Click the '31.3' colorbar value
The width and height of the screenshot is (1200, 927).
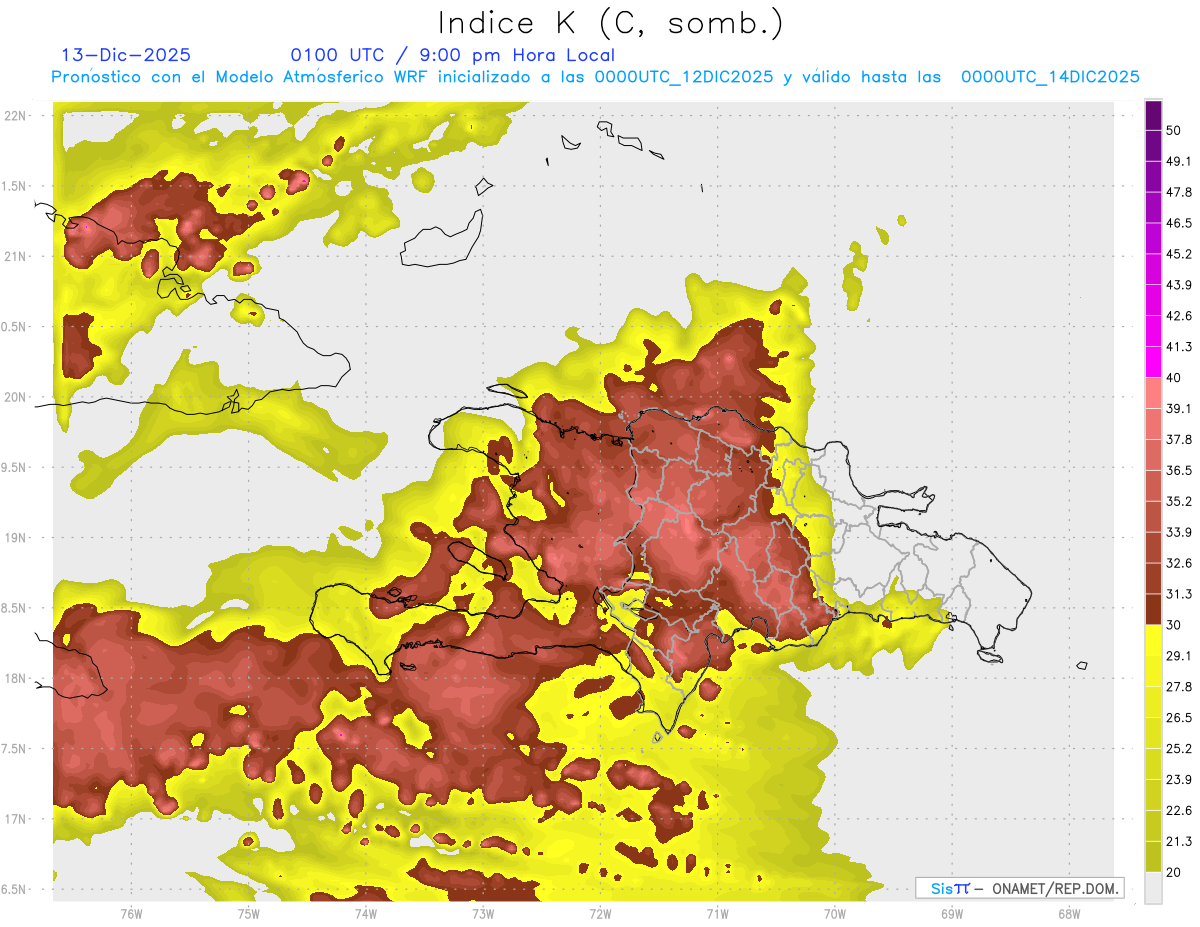[x=1179, y=594]
